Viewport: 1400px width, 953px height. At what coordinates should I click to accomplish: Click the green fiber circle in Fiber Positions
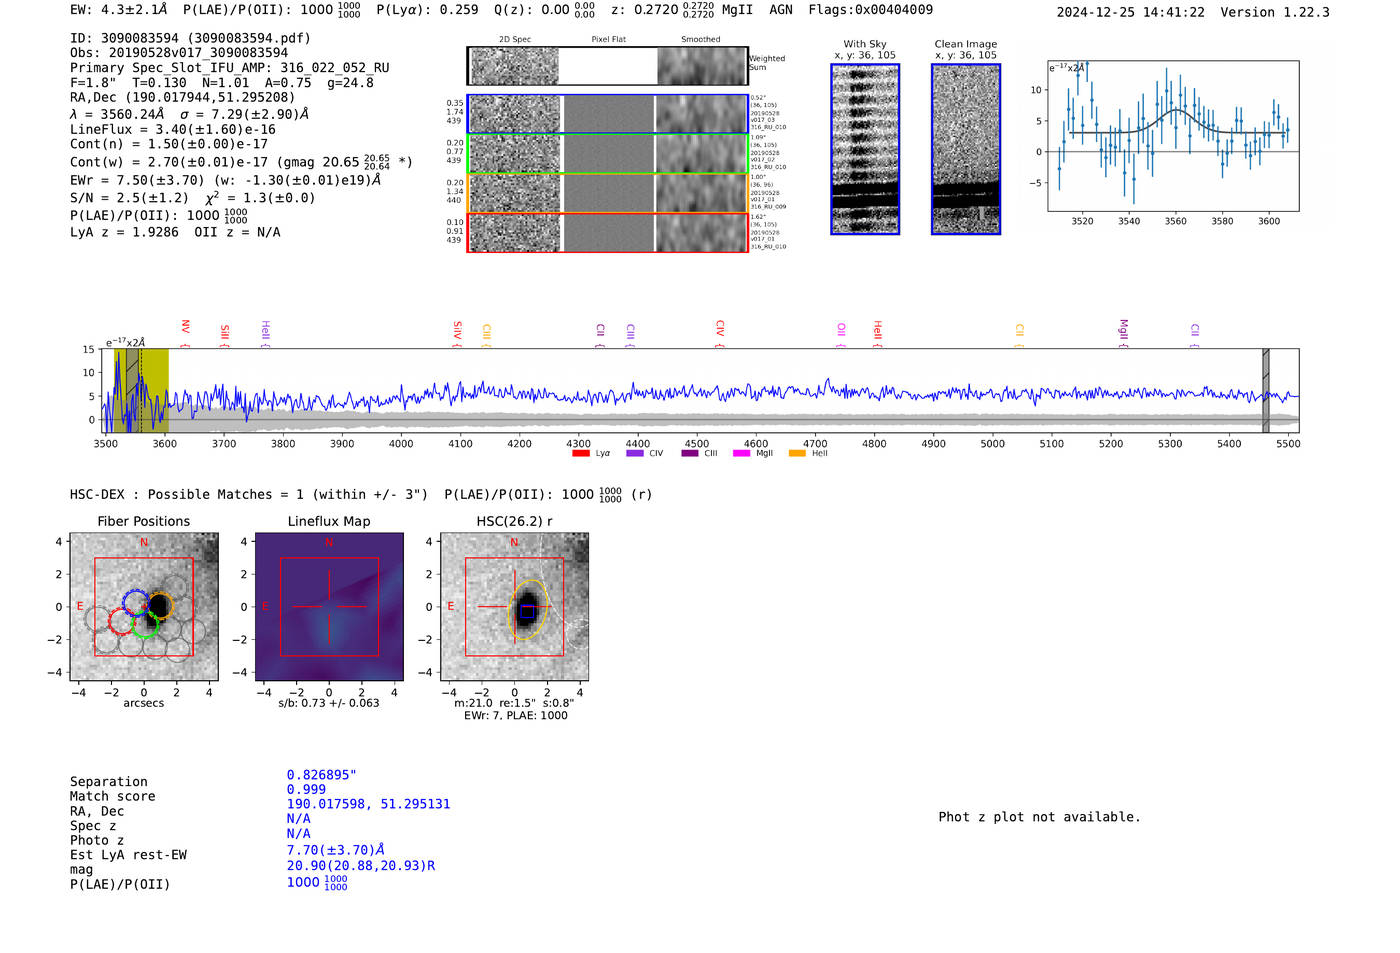tap(145, 625)
